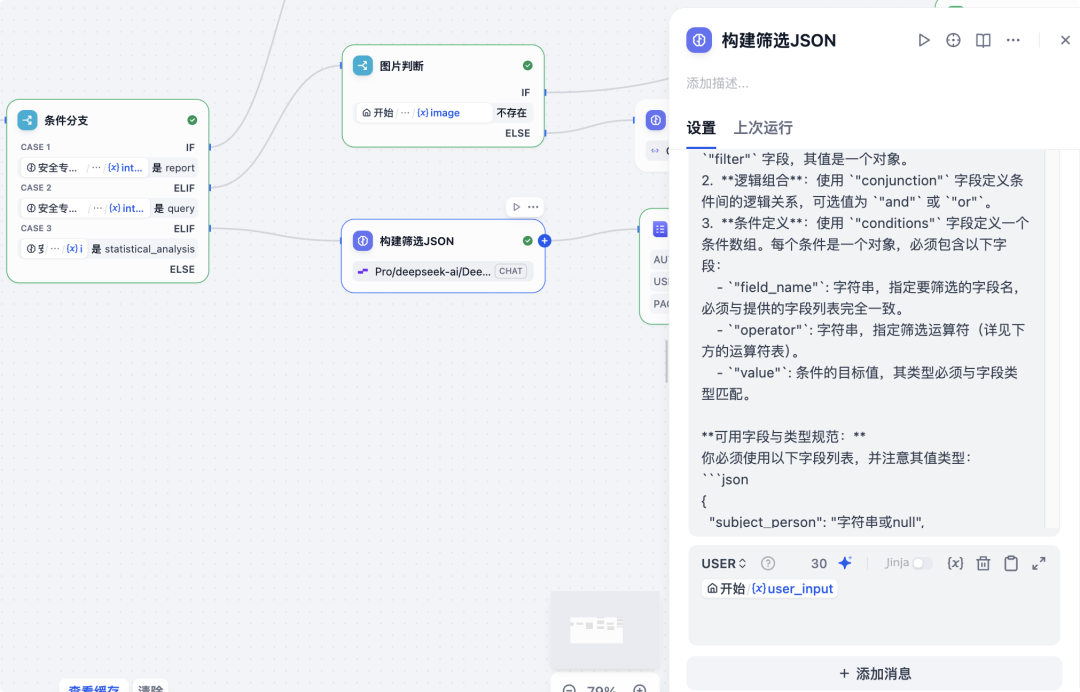Viewport: 1080px width, 692px height.
Task: Click the 添加描述 description field
Action: [x=717, y=83]
